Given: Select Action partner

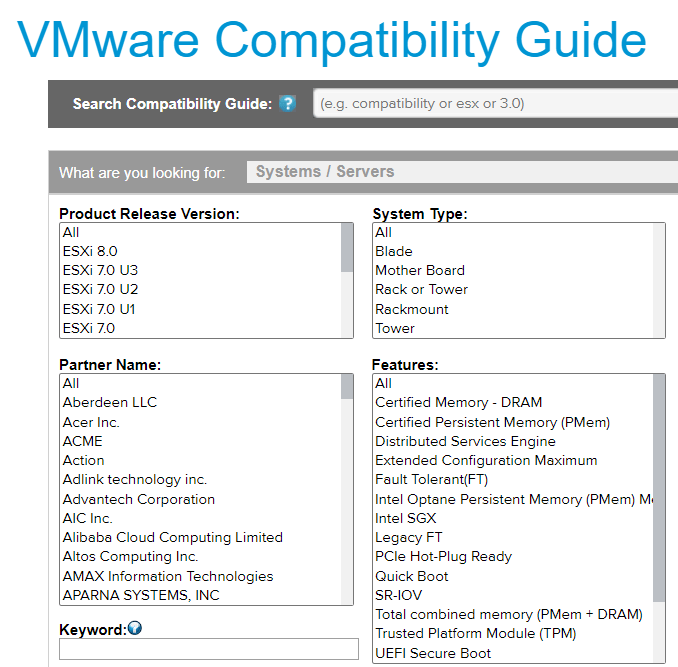Looking at the screenshot, I should click(200, 460).
